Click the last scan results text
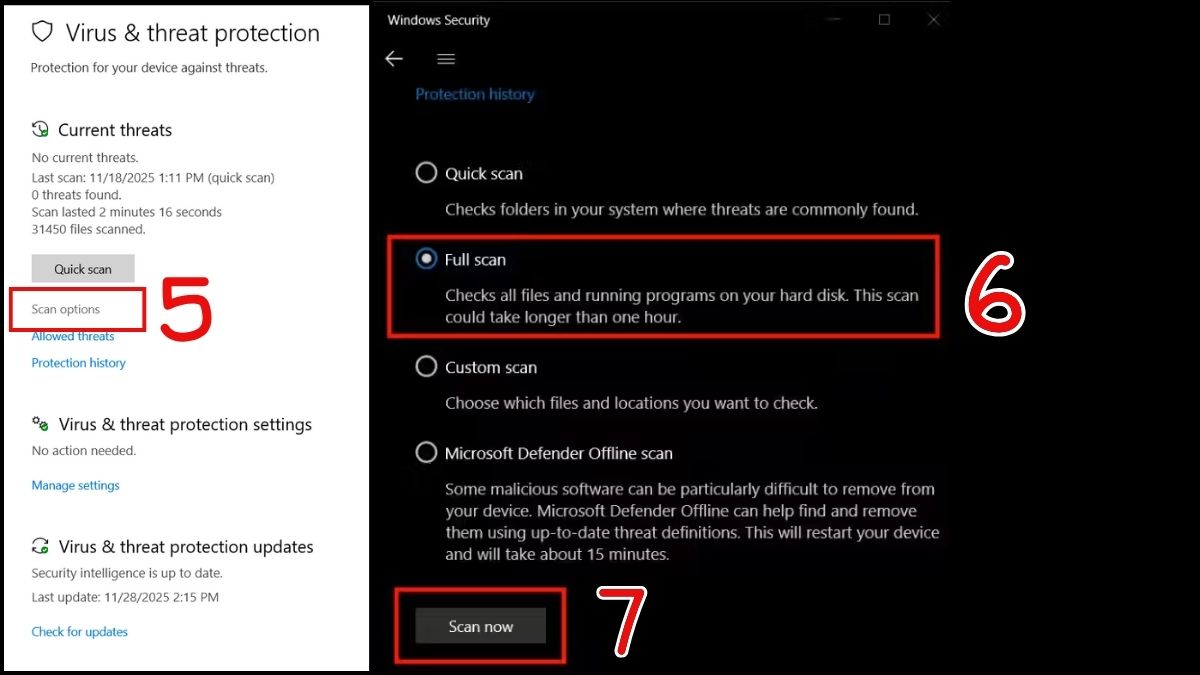Image resolution: width=1200 pixels, height=675 pixels. (x=151, y=177)
